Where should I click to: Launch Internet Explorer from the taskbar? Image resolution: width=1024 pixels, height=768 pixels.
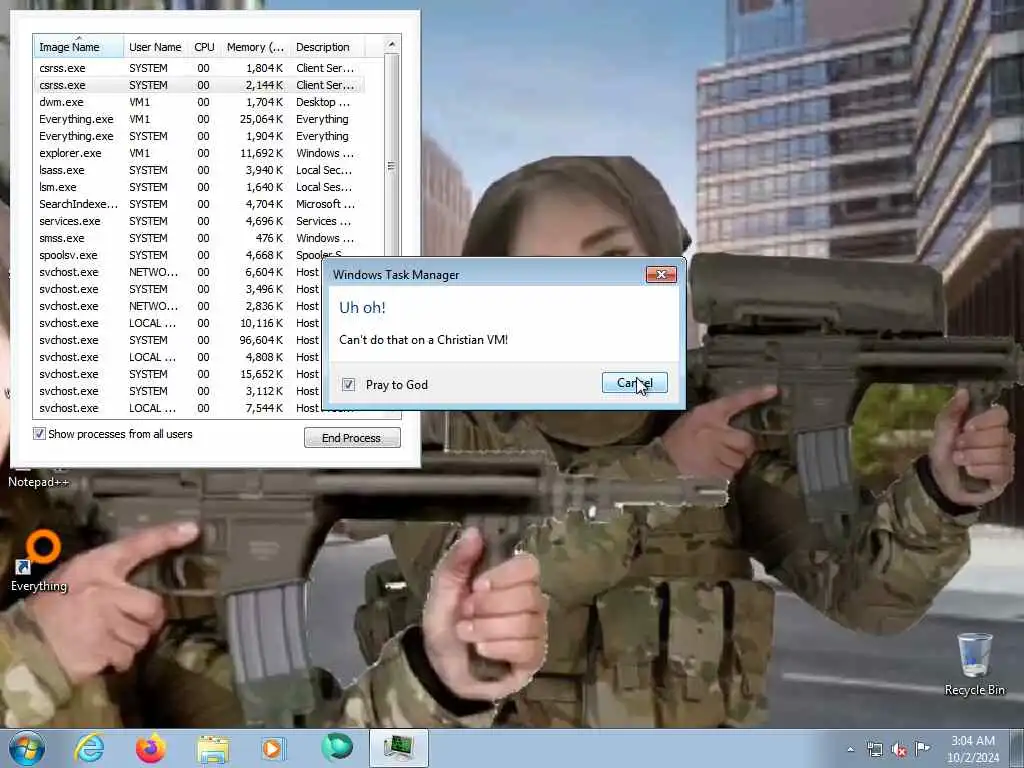pyautogui.click(x=89, y=748)
